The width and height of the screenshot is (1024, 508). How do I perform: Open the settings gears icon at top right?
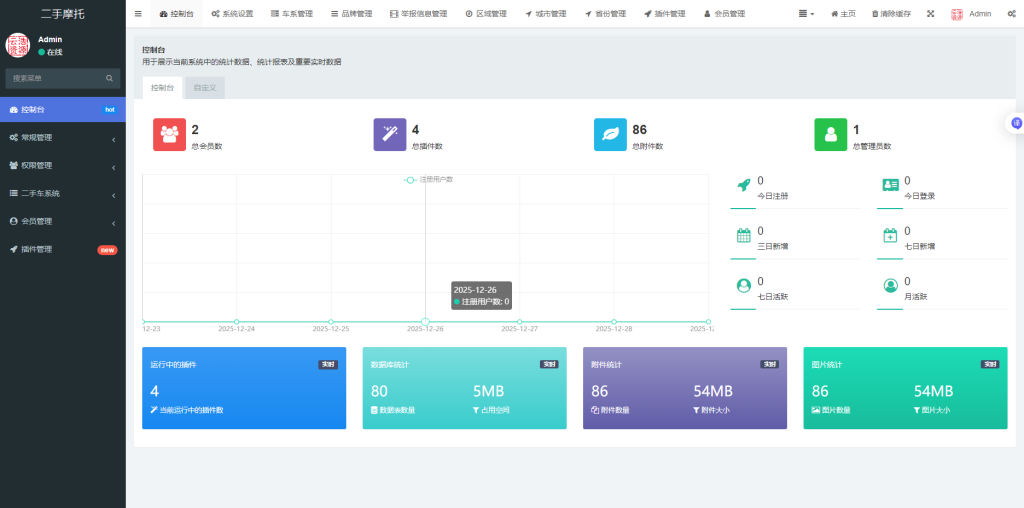click(x=1011, y=14)
